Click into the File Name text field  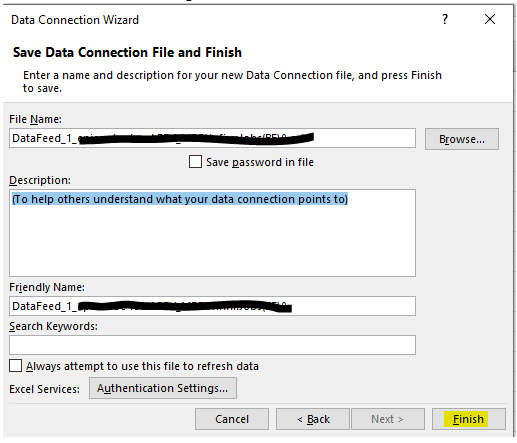tap(212, 138)
